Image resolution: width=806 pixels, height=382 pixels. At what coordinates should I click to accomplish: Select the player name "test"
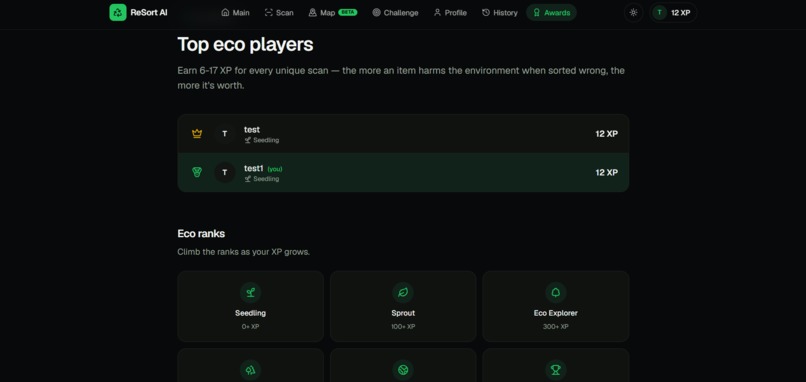(x=252, y=130)
